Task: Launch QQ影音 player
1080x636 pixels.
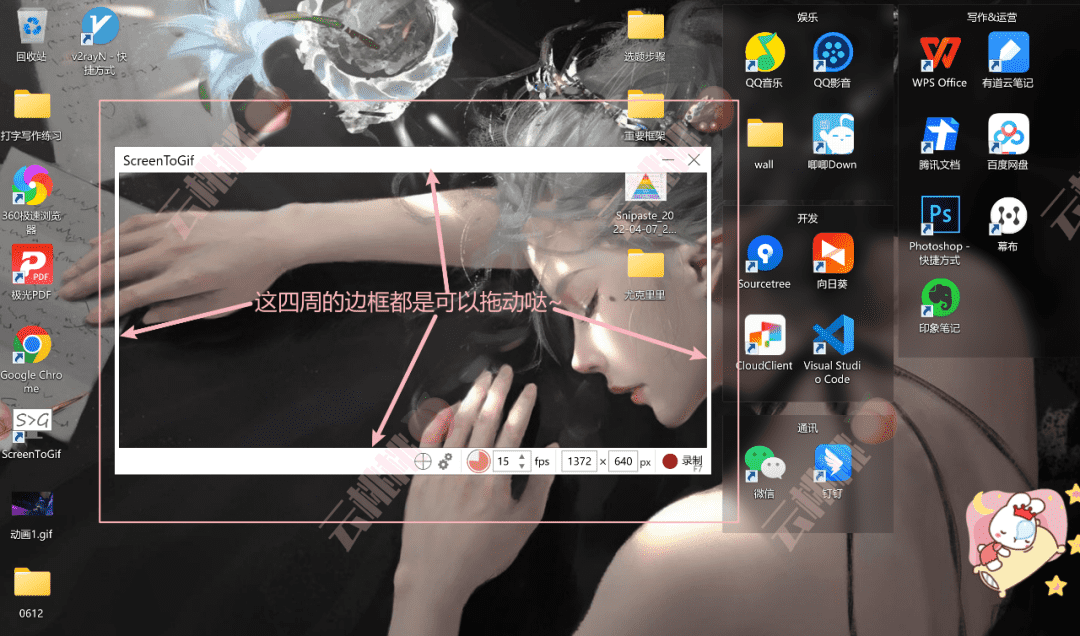Action: point(833,52)
